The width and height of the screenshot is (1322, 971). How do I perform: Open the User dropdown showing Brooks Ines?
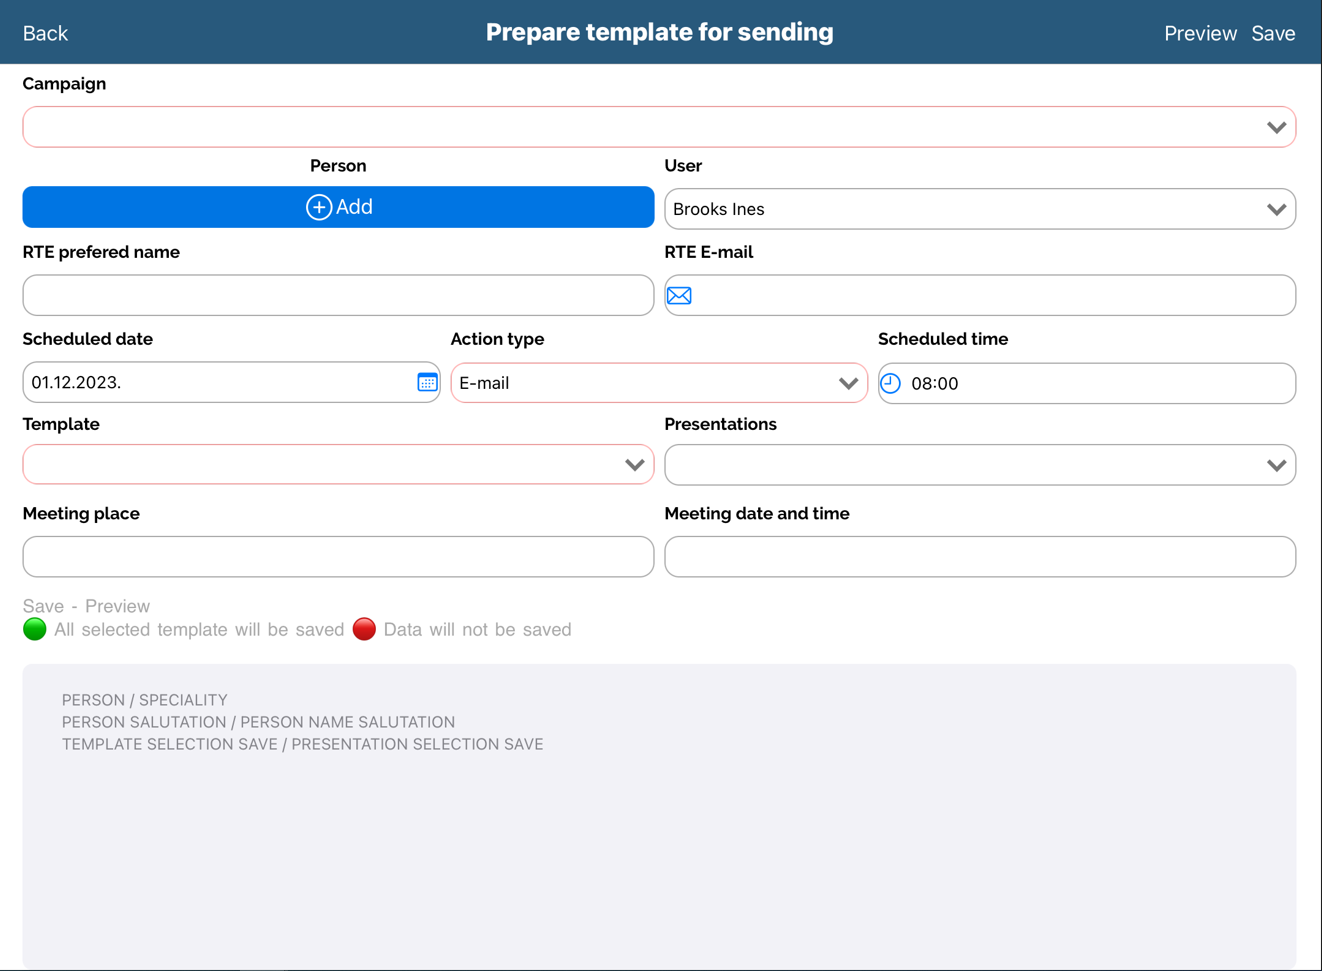click(979, 209)
